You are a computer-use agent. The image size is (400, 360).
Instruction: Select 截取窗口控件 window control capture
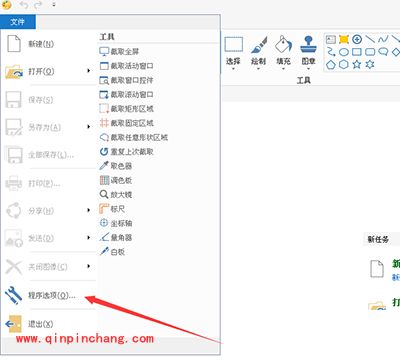pyautogui.click(x=126, y=80)
